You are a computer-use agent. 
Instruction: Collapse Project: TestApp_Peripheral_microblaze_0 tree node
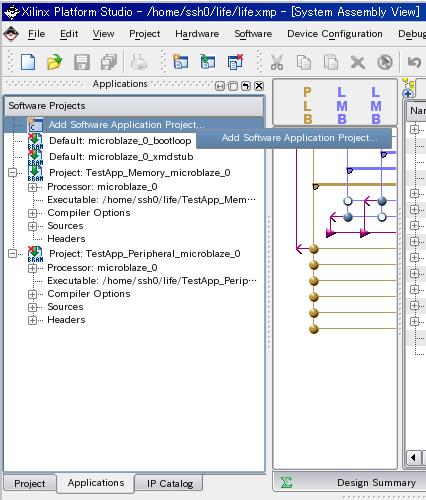click(x=13, y=254)
